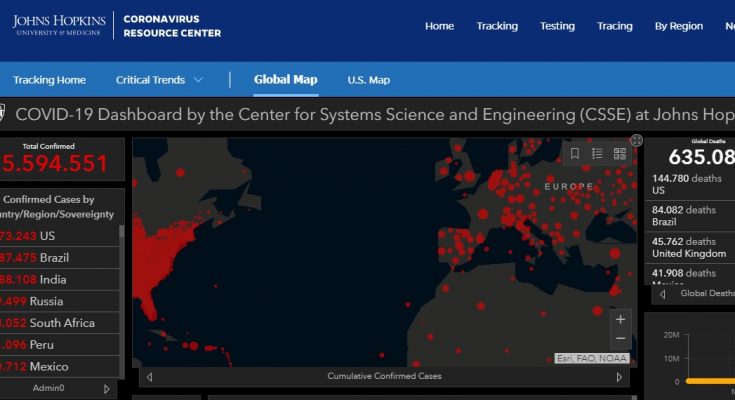Expand the Critical Trends dropdown chevron

tap(198, 80)
